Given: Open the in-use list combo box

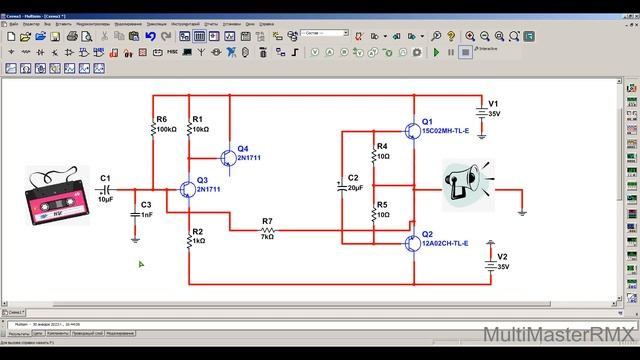Looking at the screenshot, I should click(x=324, y=33).
